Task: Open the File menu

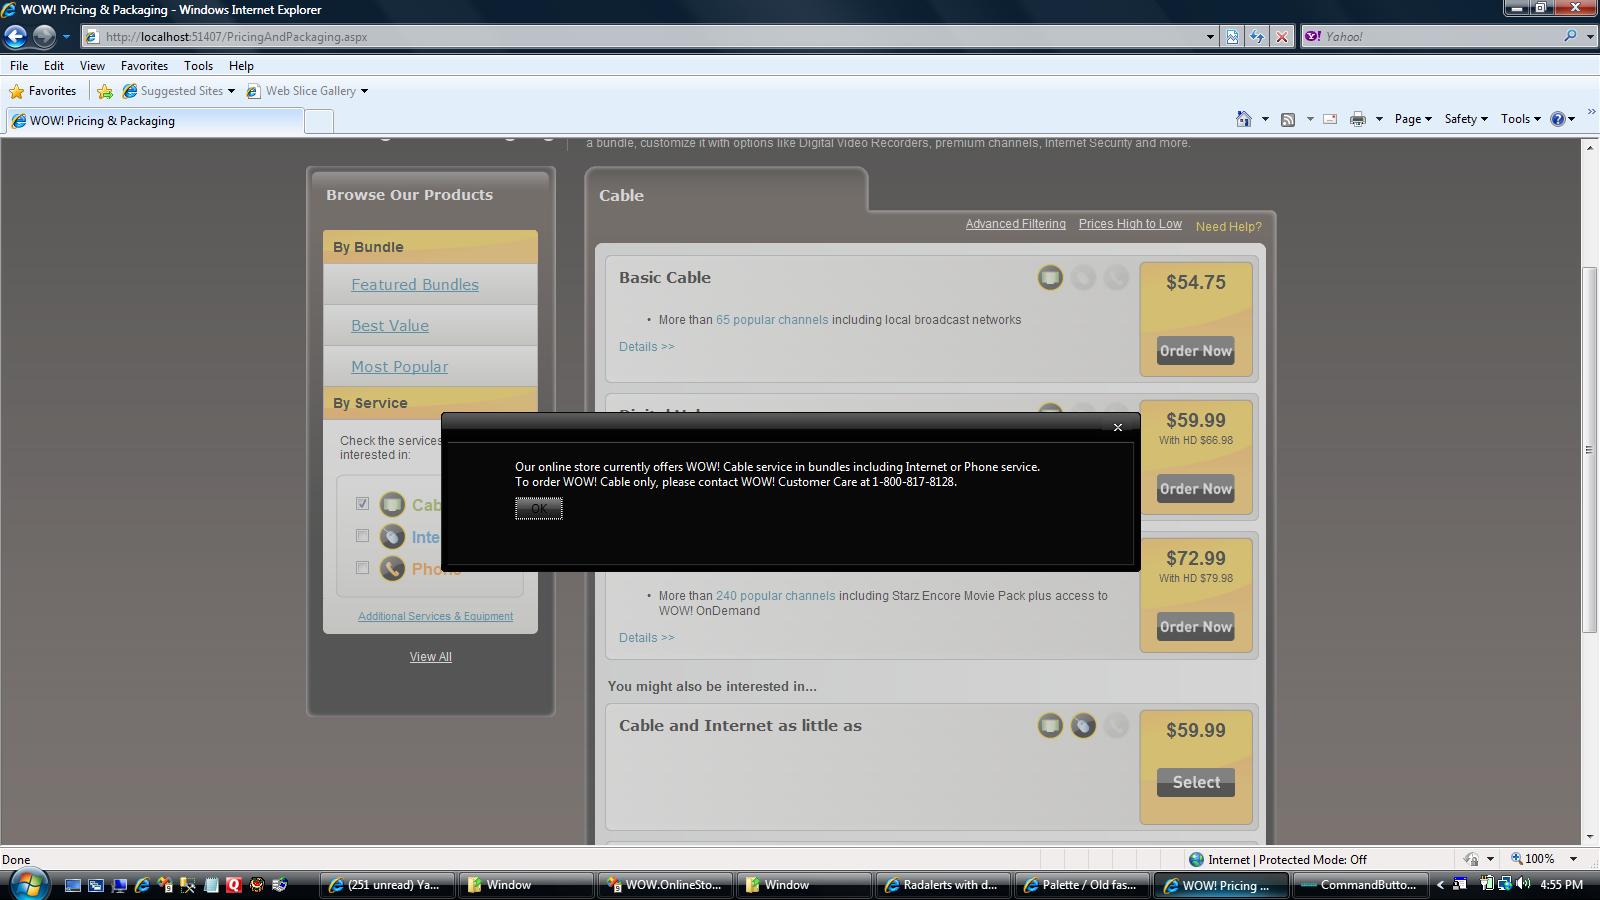Action: 19,65
